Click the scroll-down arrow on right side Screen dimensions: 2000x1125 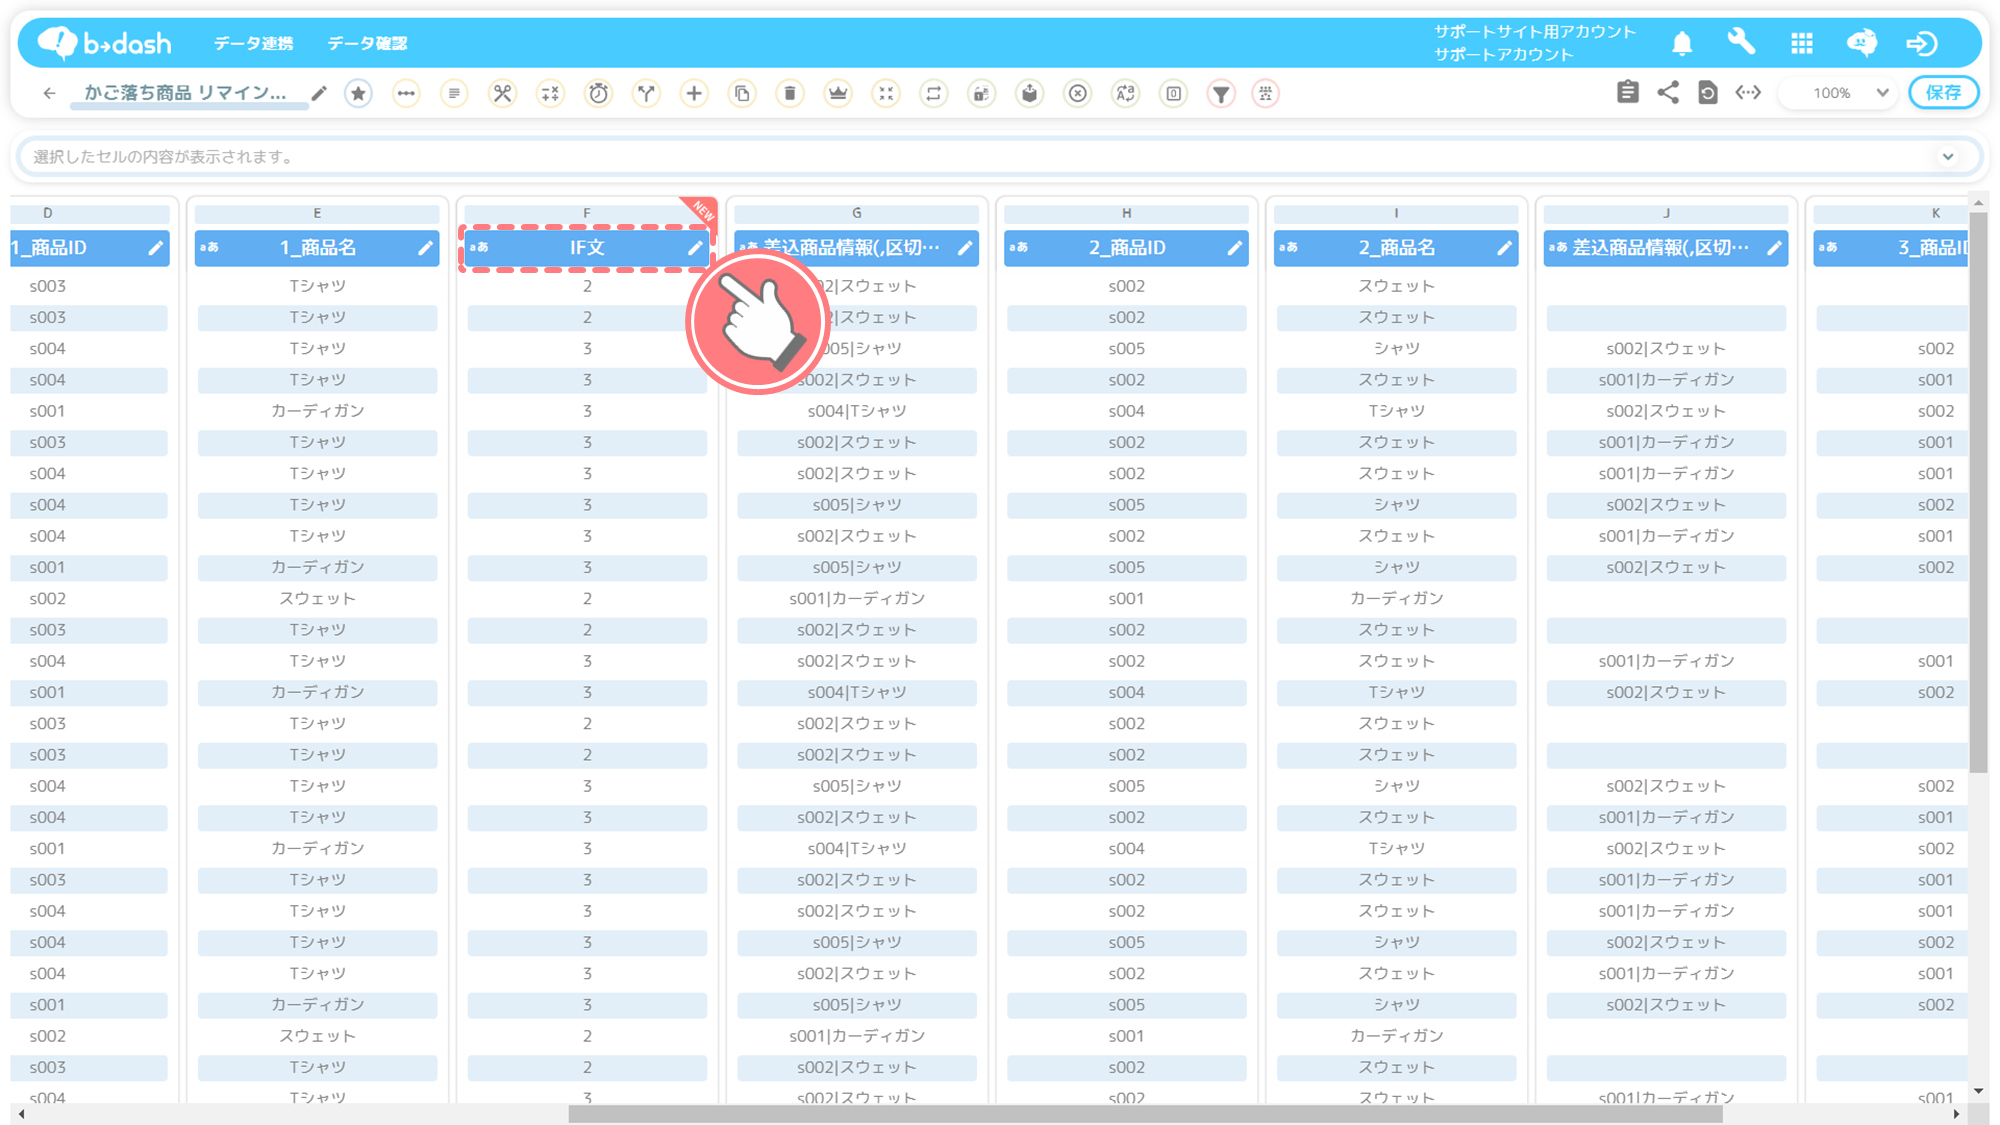(1978, 1091)
